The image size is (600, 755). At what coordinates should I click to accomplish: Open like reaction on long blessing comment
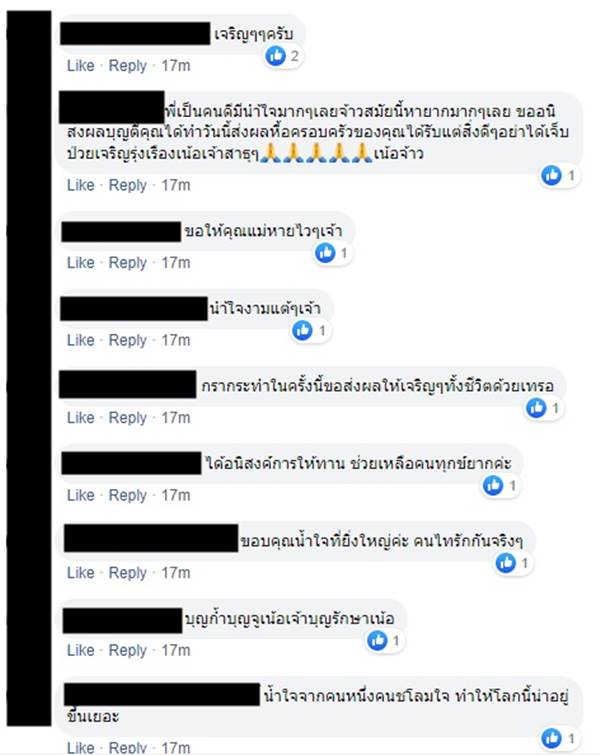tap(551, 175)
